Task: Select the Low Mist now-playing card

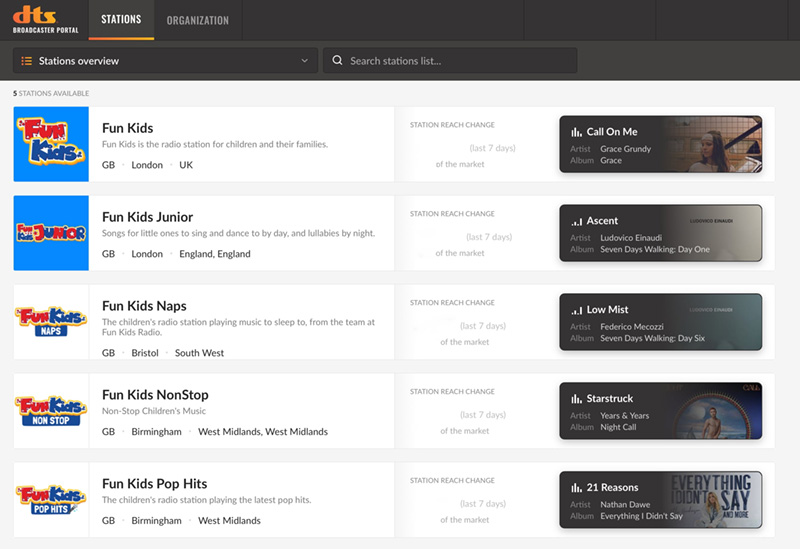Action: (660, 322)
